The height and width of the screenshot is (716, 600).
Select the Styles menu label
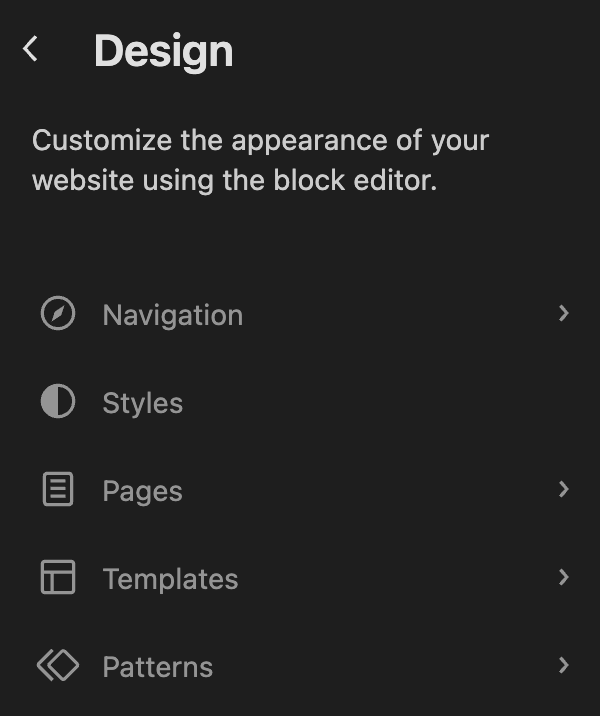142,403
